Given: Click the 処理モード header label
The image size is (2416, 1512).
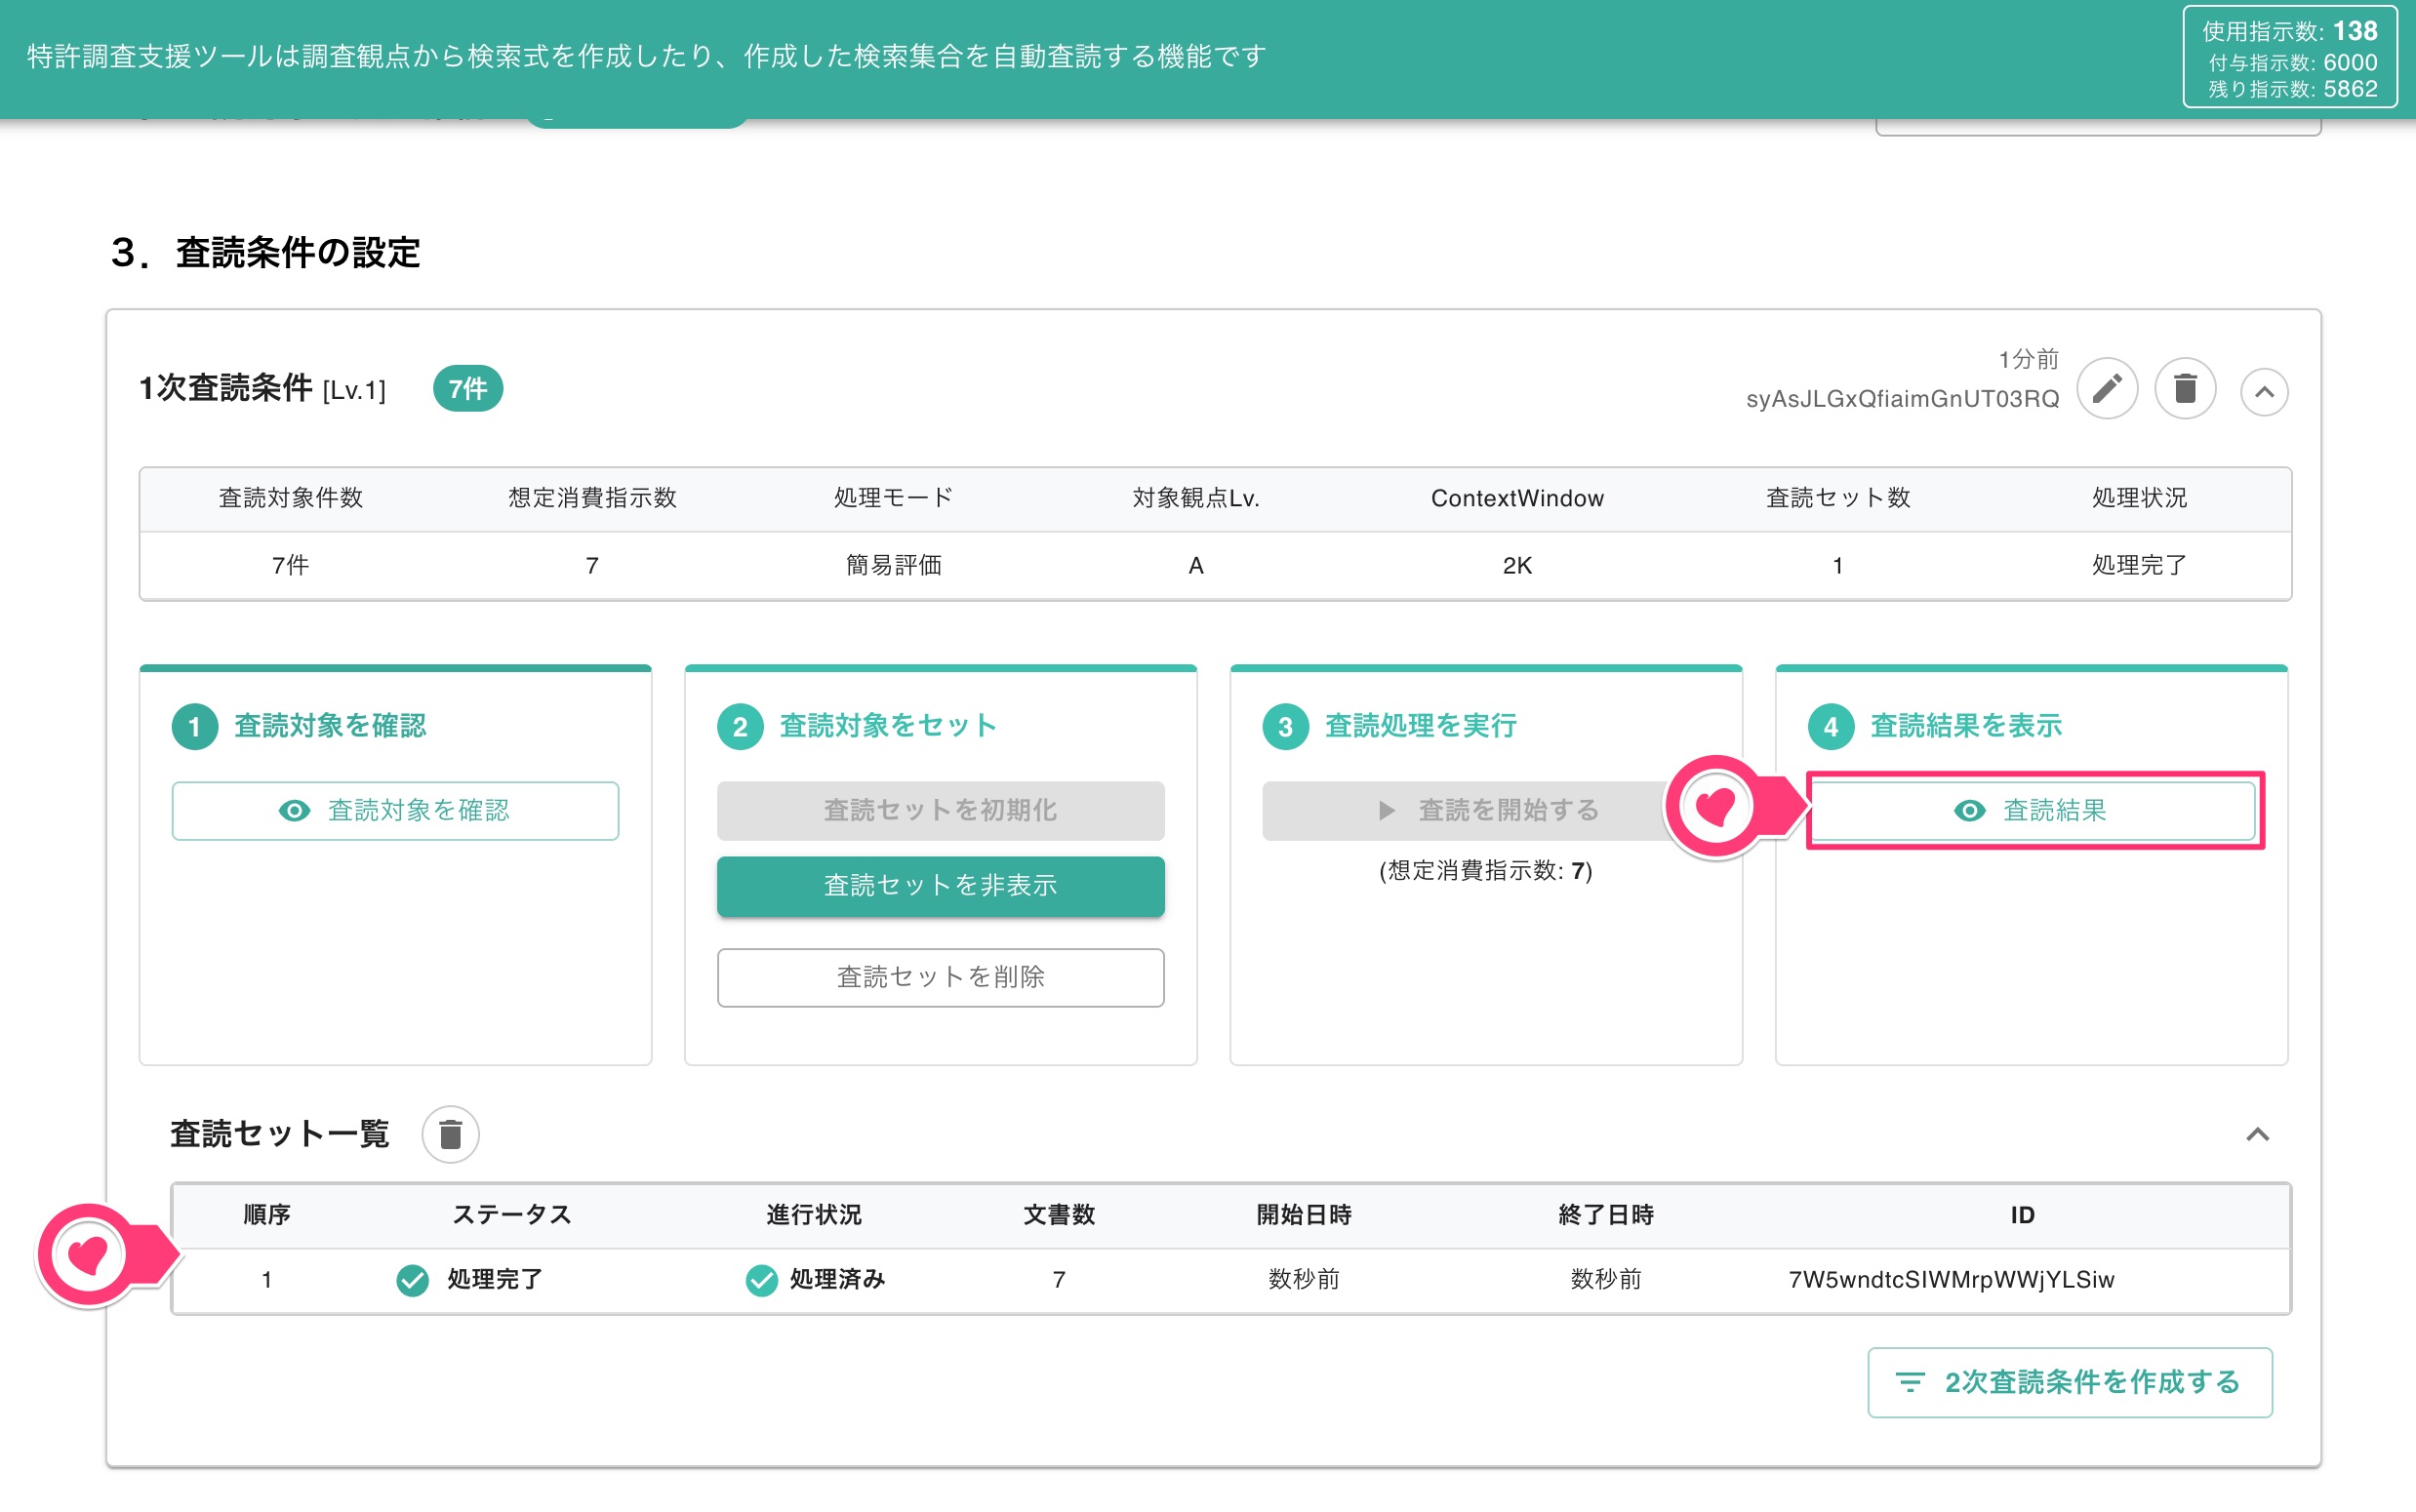Looking at the screenshot, I should click(x=893, y=498).
